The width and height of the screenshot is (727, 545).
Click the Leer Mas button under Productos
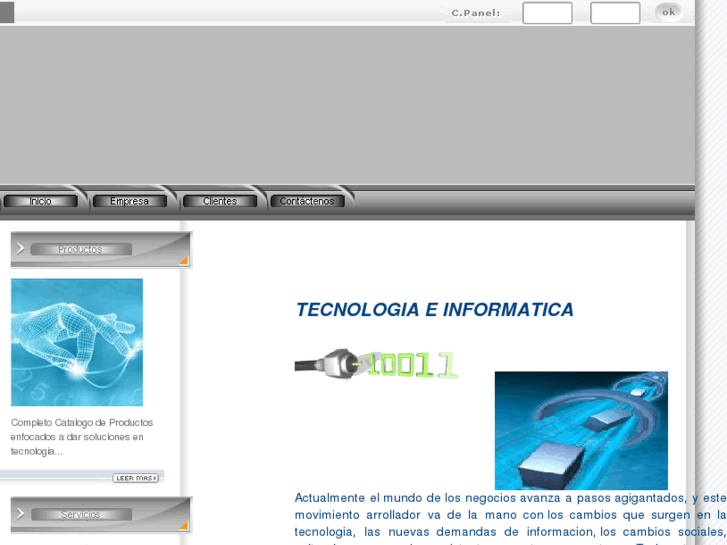pos(135,478)
